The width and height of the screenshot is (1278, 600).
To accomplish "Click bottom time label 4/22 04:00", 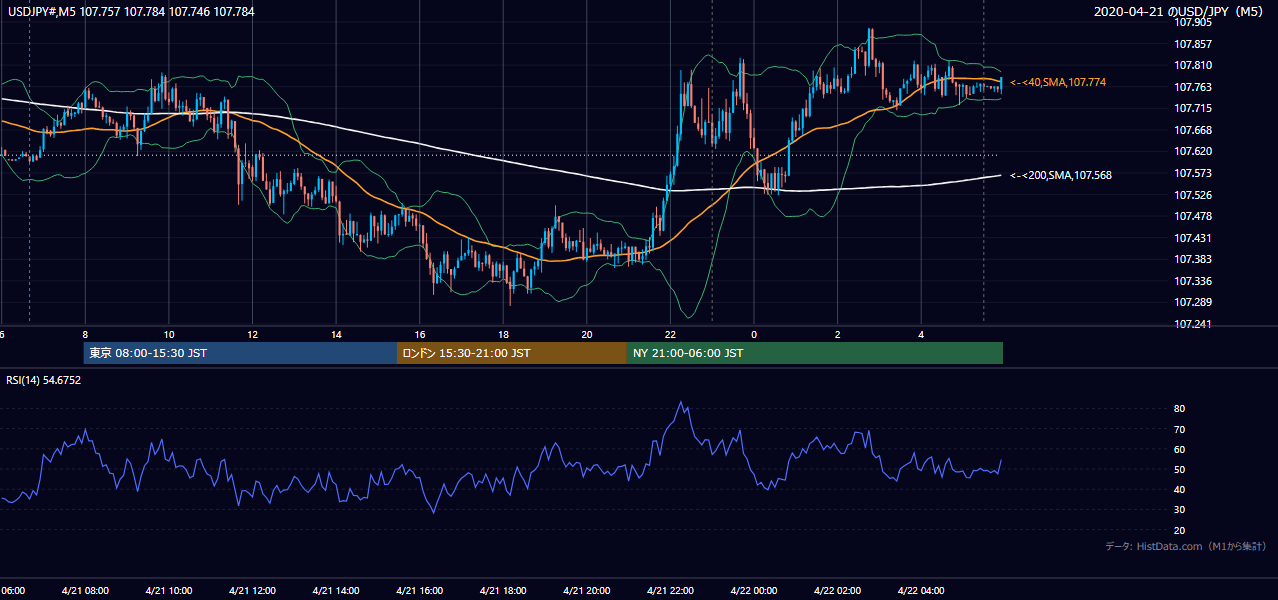I will click(920, 591).
